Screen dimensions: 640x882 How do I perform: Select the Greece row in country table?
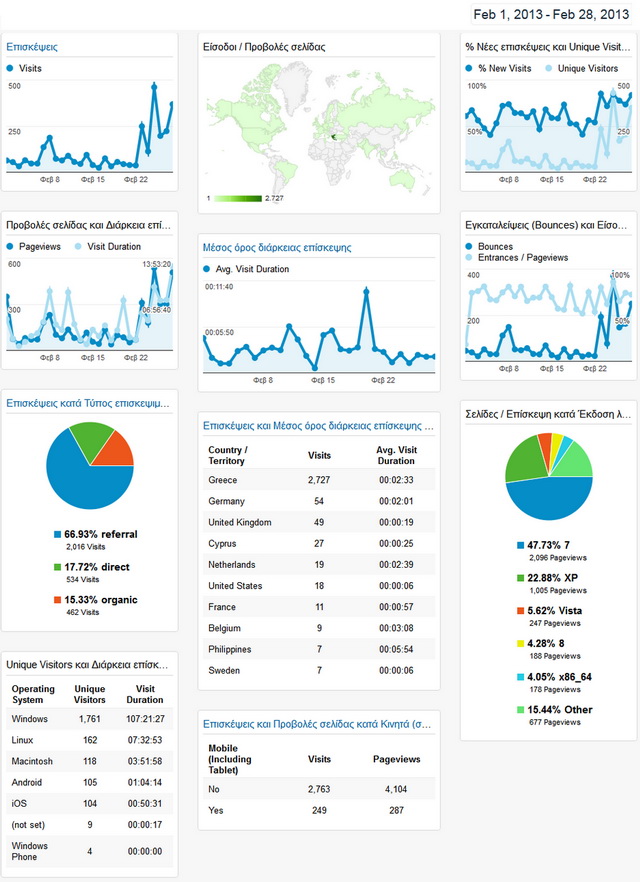317,480
